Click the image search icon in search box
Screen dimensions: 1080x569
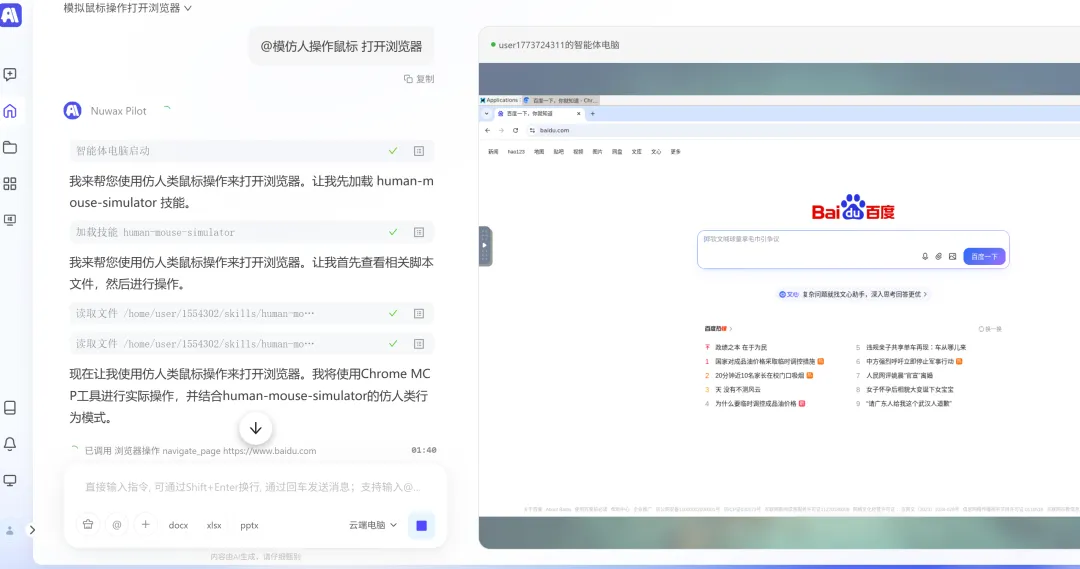point(953,256)
